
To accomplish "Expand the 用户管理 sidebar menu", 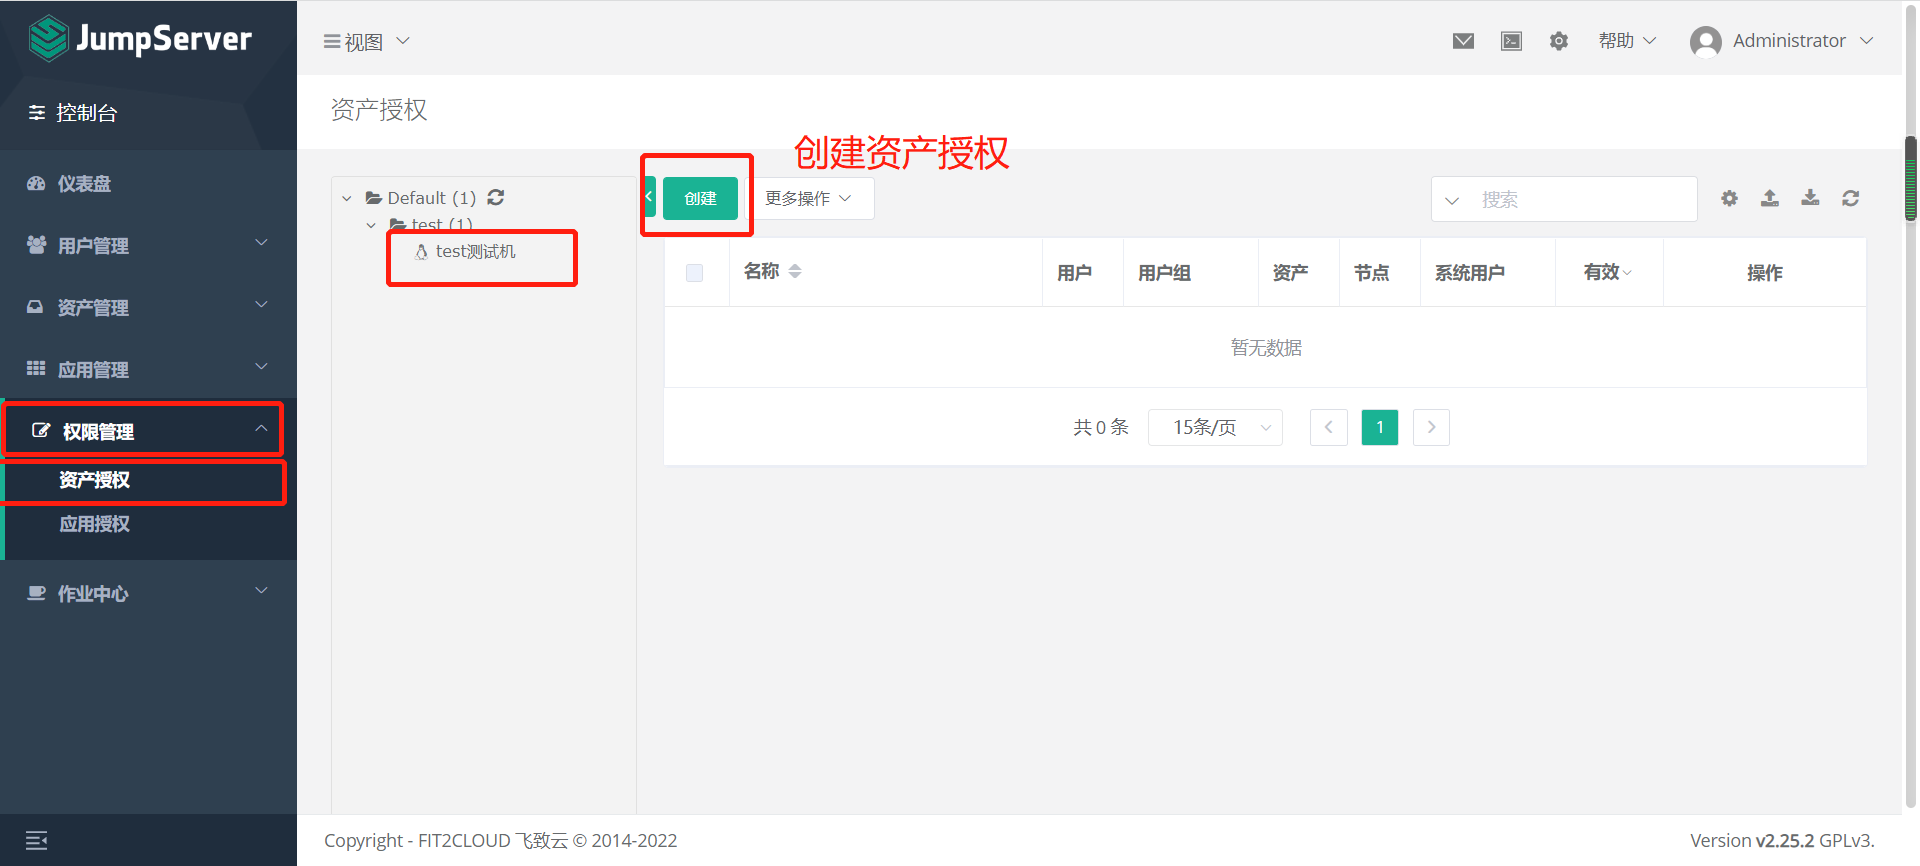I will [x=148, y=245].
